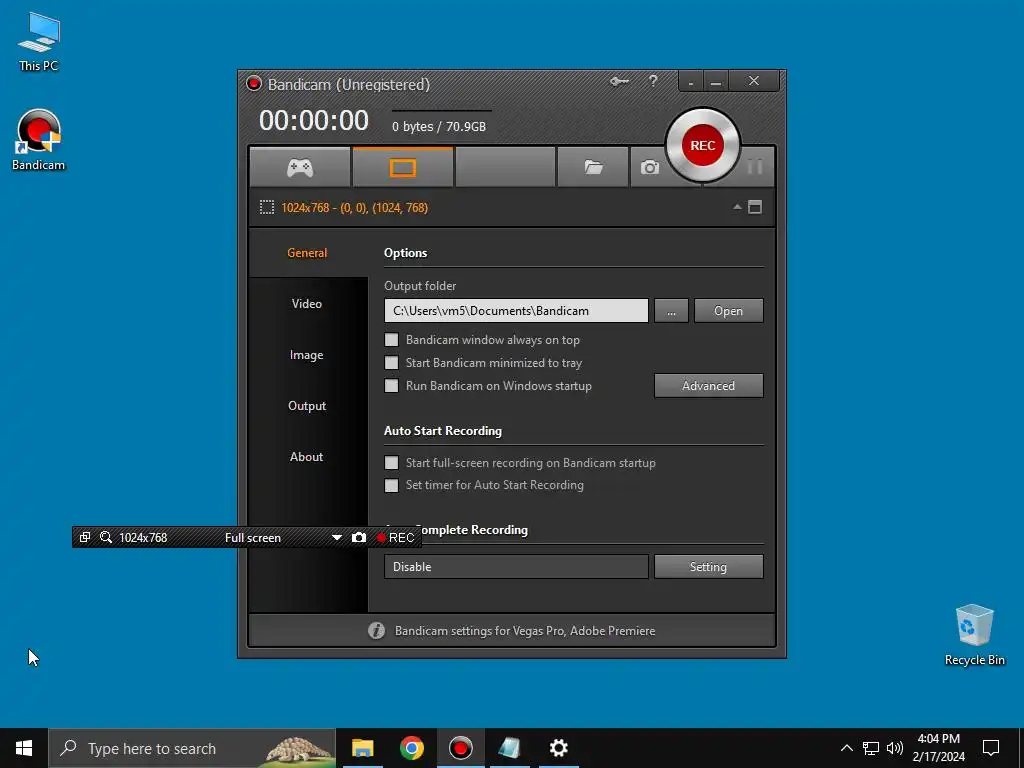Open Bandicam settings for Vegas Pro link
Viewport: 1024px width, 768px height.
tap(525, 631)
